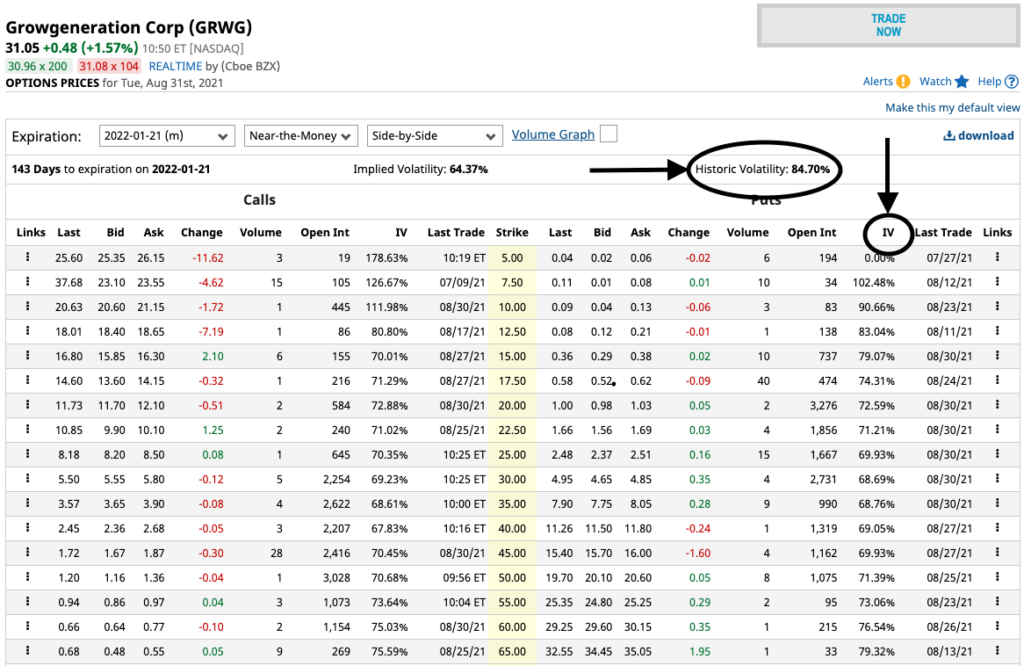1024x666 pixels.
Task: Click the Help link text
Action: pyautogui.click(x=989, y=82)
